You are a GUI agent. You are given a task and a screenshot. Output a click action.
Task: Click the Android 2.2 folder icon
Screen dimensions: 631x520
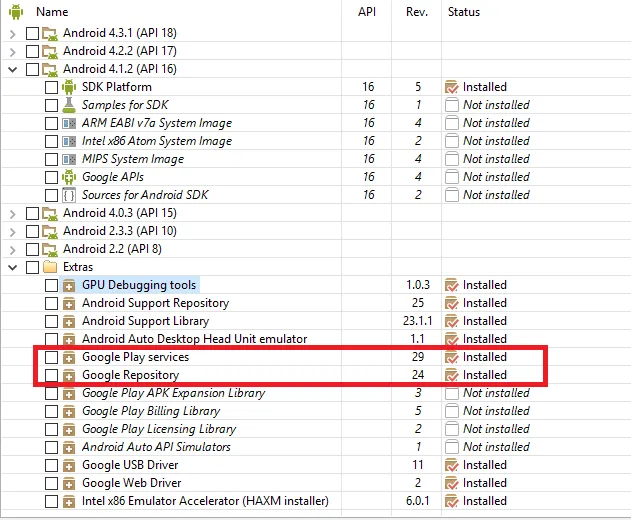click(50, 249)
